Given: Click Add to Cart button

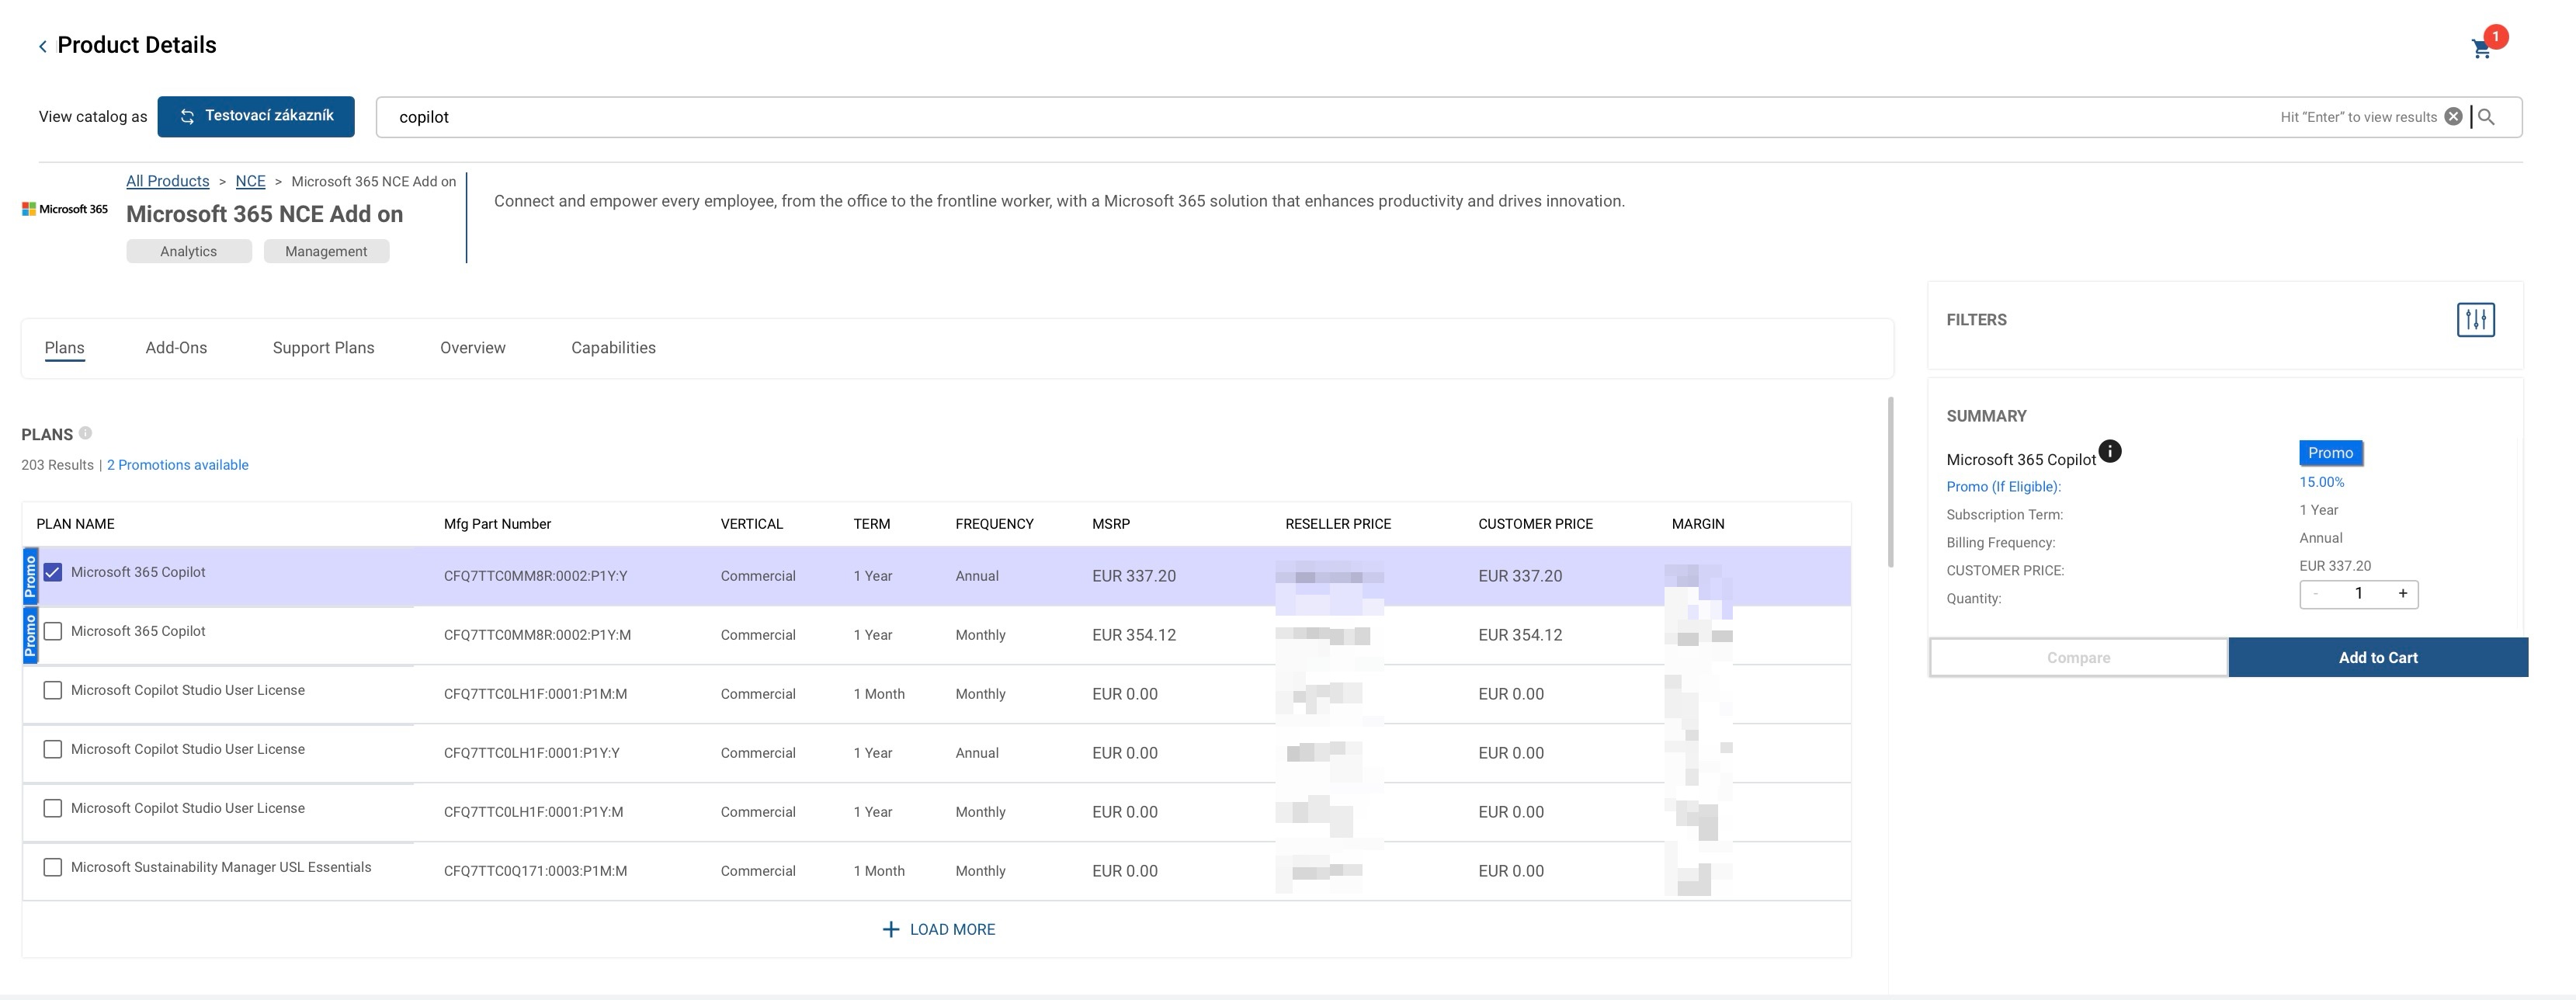Looking at the screenshot, I should (2378, 658).
